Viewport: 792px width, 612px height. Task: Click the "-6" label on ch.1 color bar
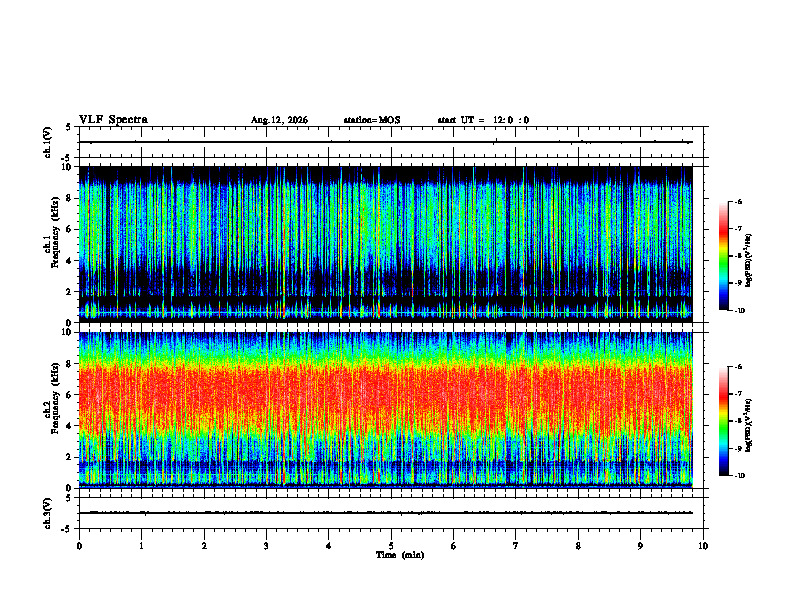(738, 201)
